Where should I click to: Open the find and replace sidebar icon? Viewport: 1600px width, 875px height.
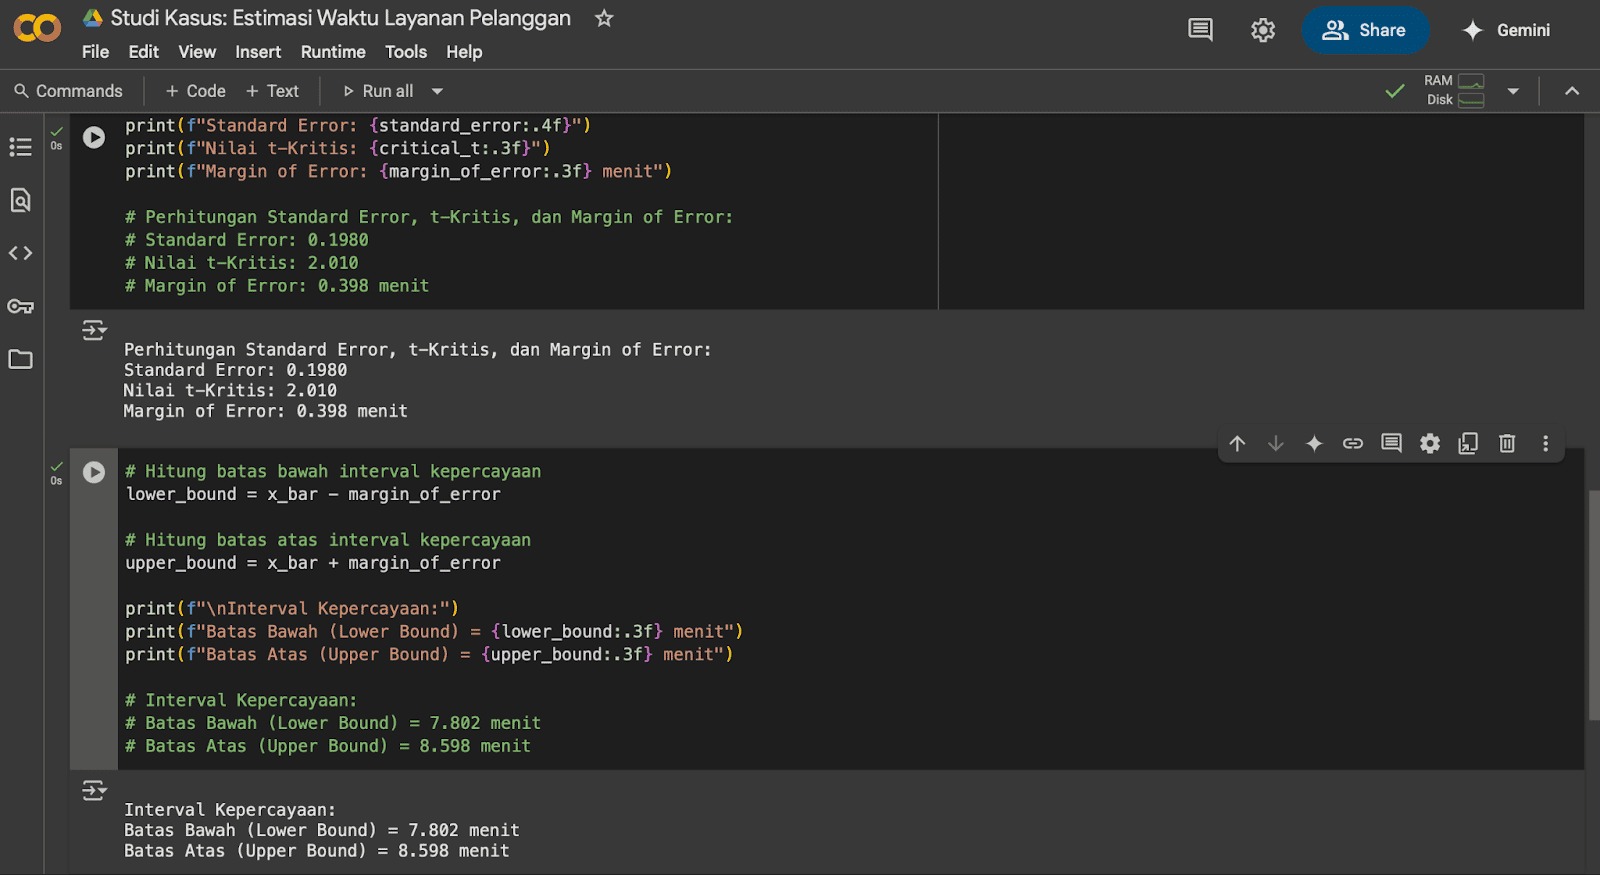pyautogui.click(x=20, y=200)
